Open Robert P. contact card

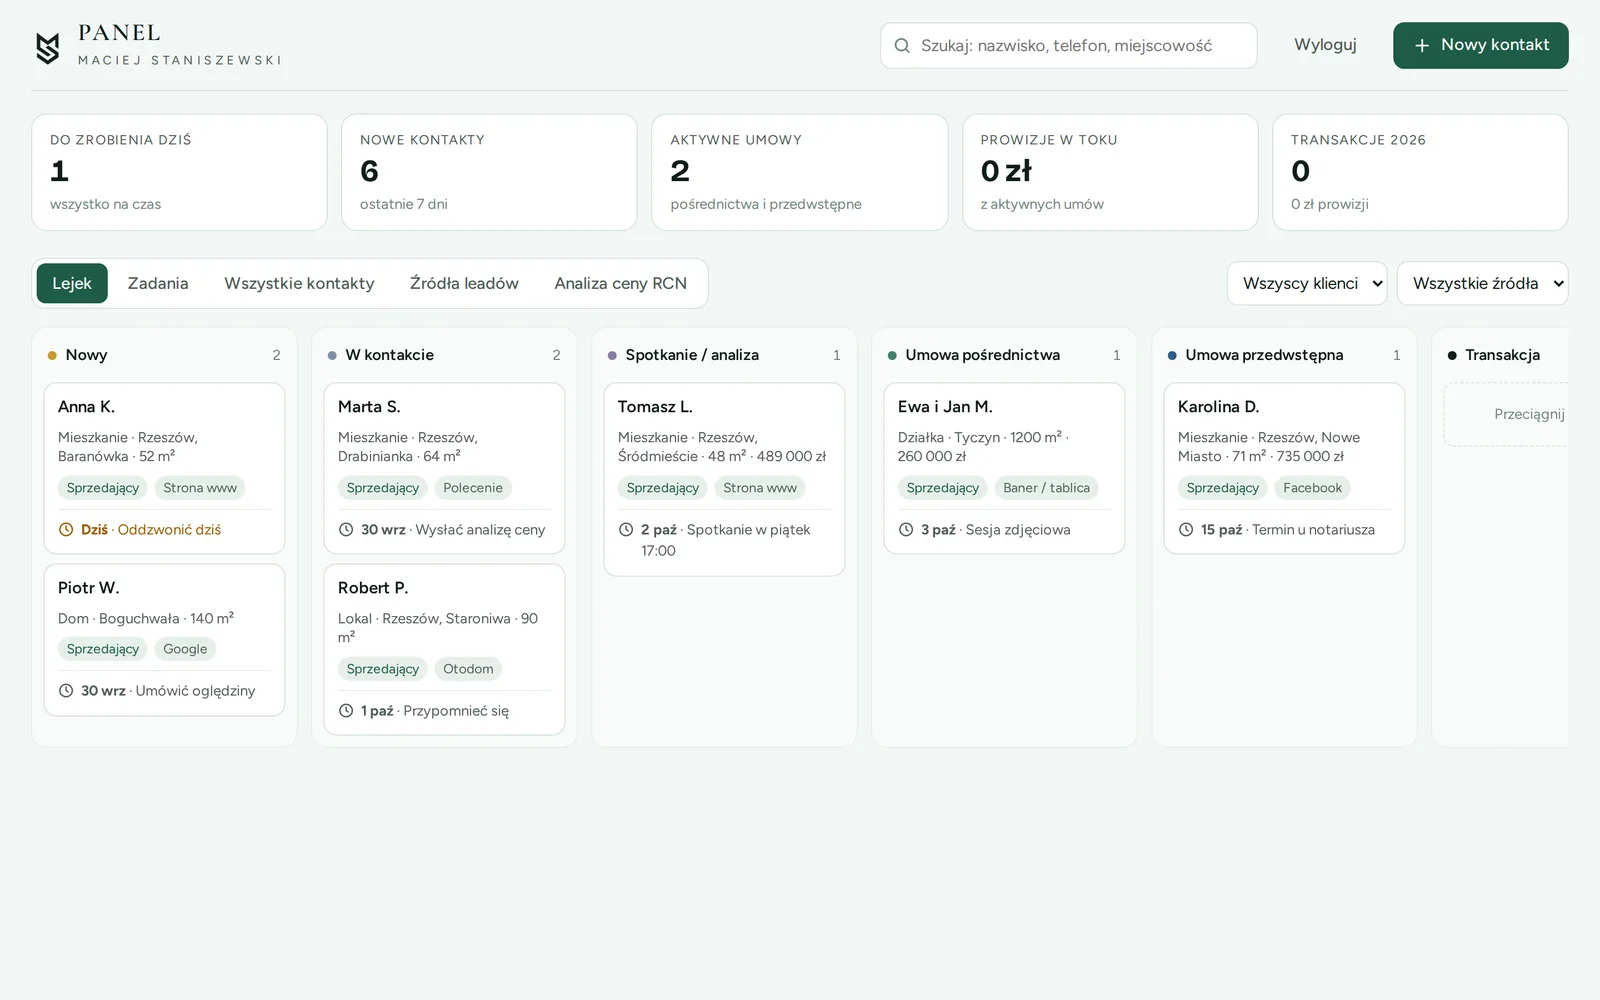444,650
